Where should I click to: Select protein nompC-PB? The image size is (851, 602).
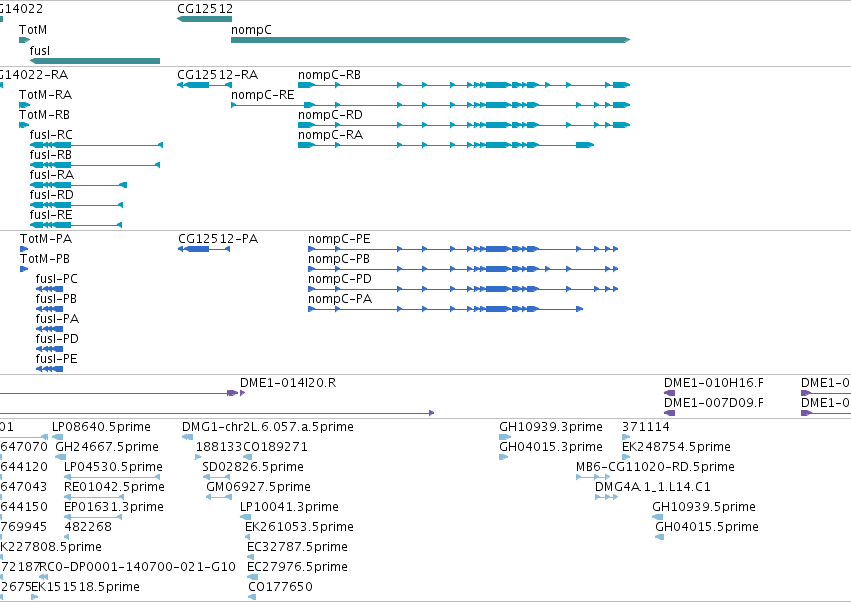[x=463, y=269]
